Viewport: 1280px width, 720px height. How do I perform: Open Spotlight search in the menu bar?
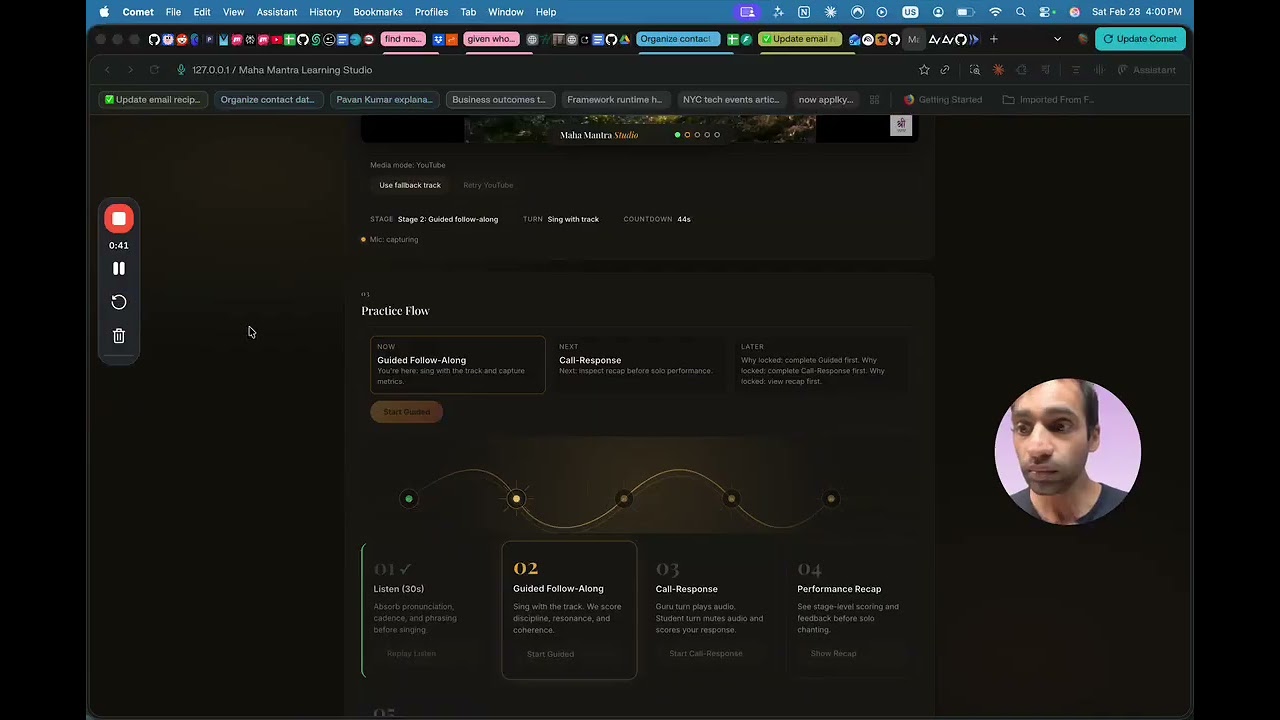tap(1020, 12)
